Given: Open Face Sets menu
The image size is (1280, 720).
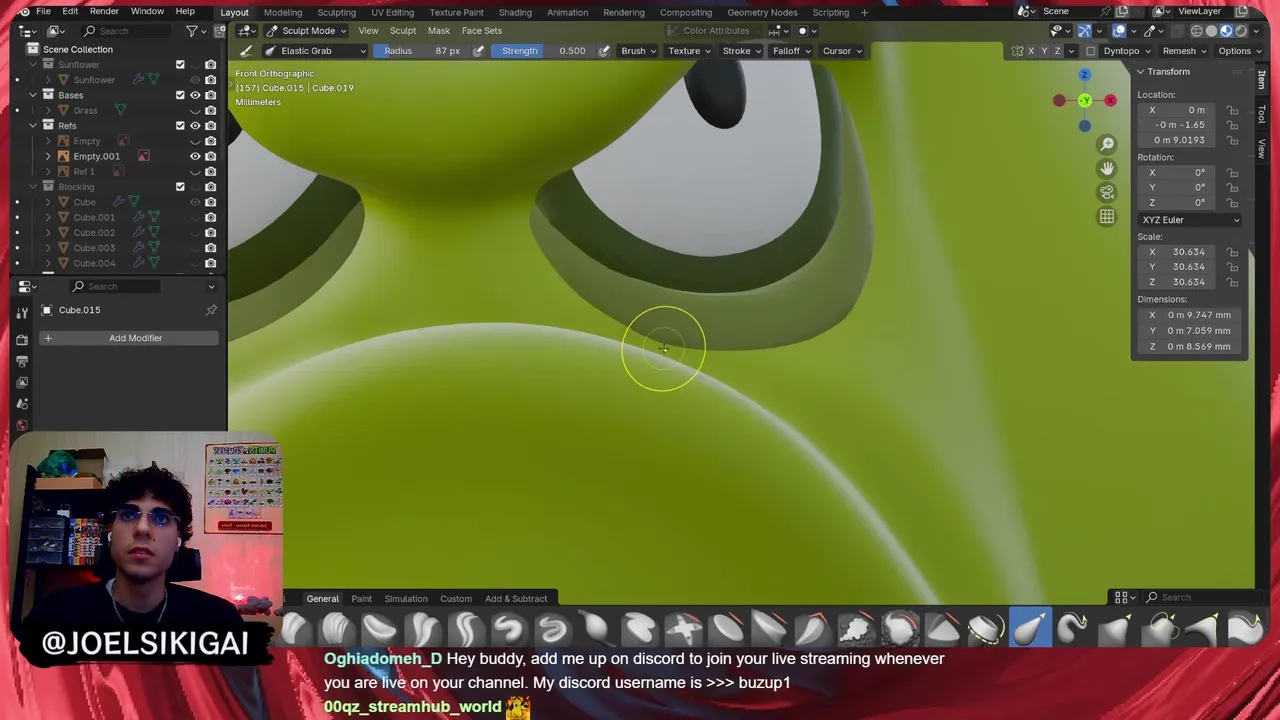Looking at the screenshot, I should [482, 31].
